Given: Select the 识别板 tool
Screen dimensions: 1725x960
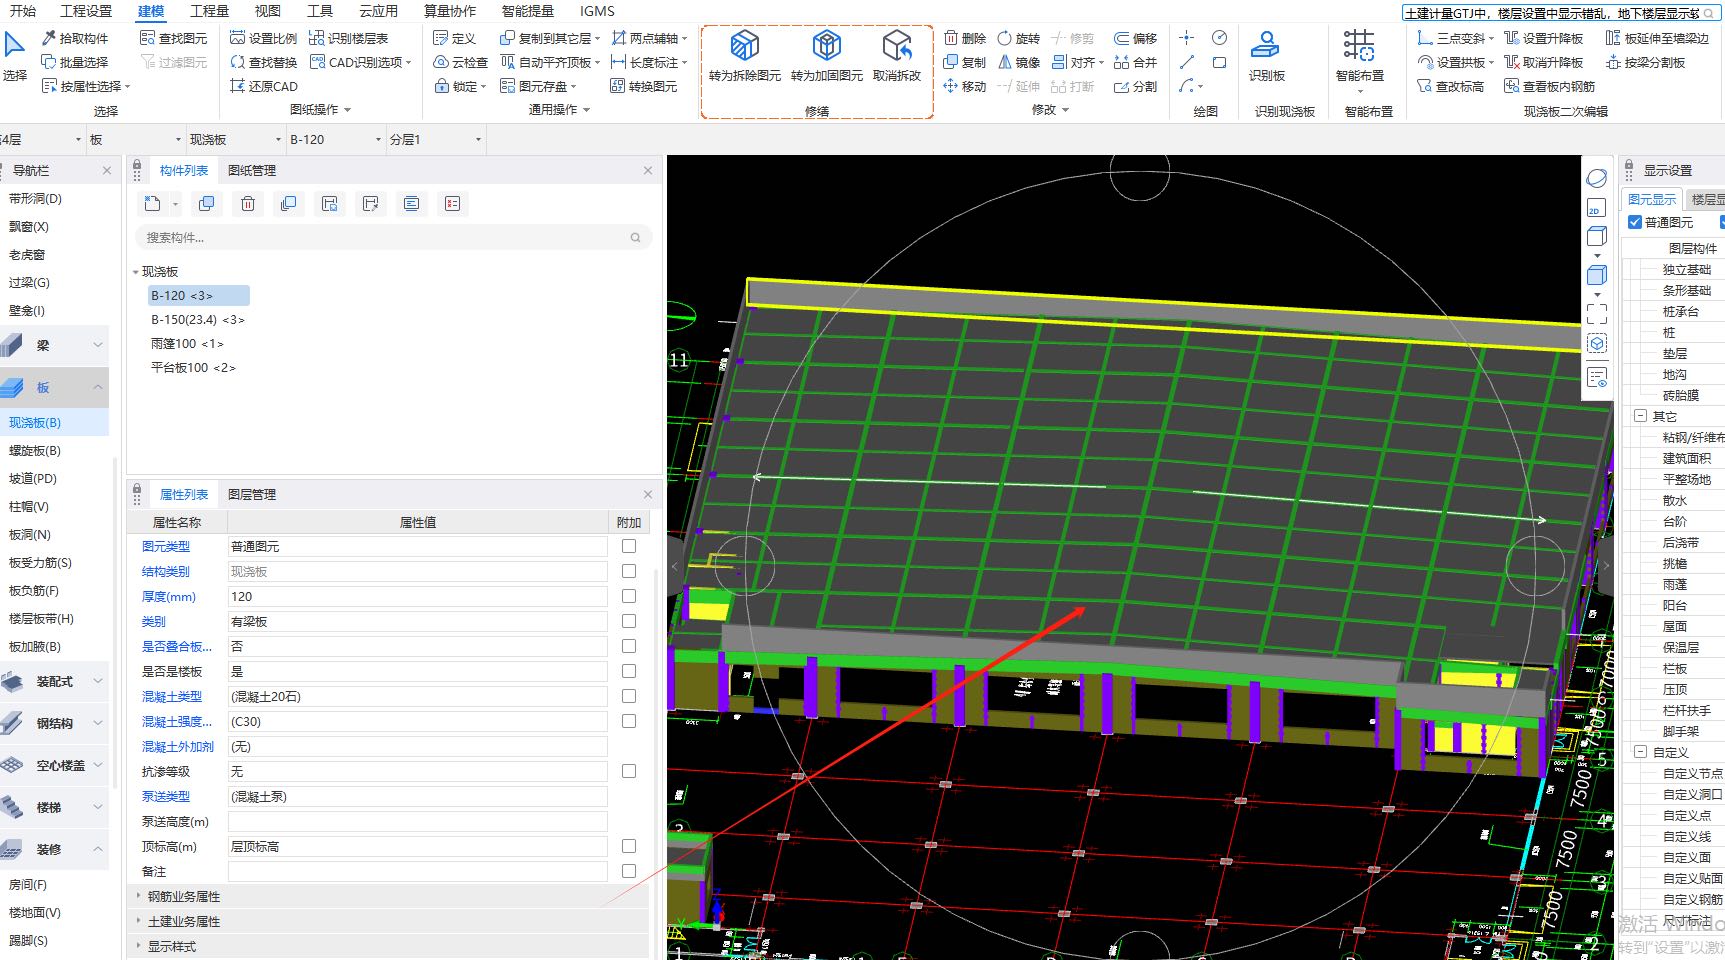Looking at the screenshot, I should (x=1266, y=57).
